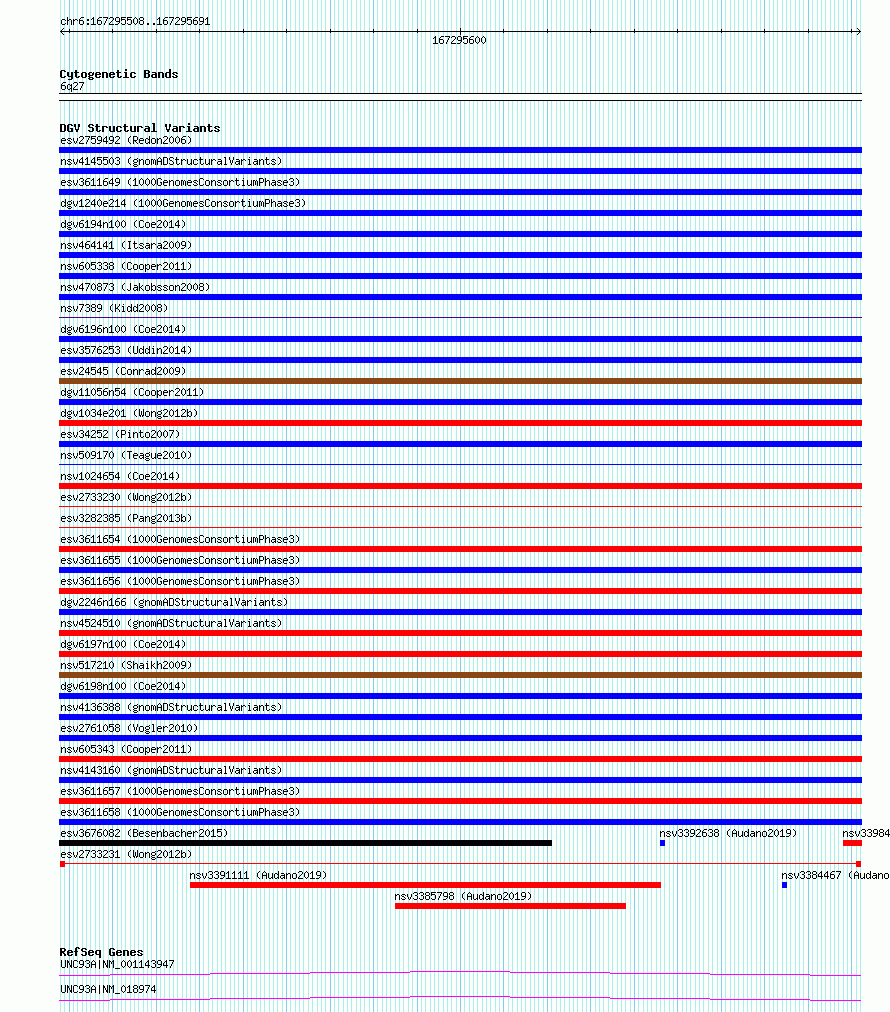Click the red dgv1034e201 (Wong2012b) bar
The image size is (890, 1012).
460,423
